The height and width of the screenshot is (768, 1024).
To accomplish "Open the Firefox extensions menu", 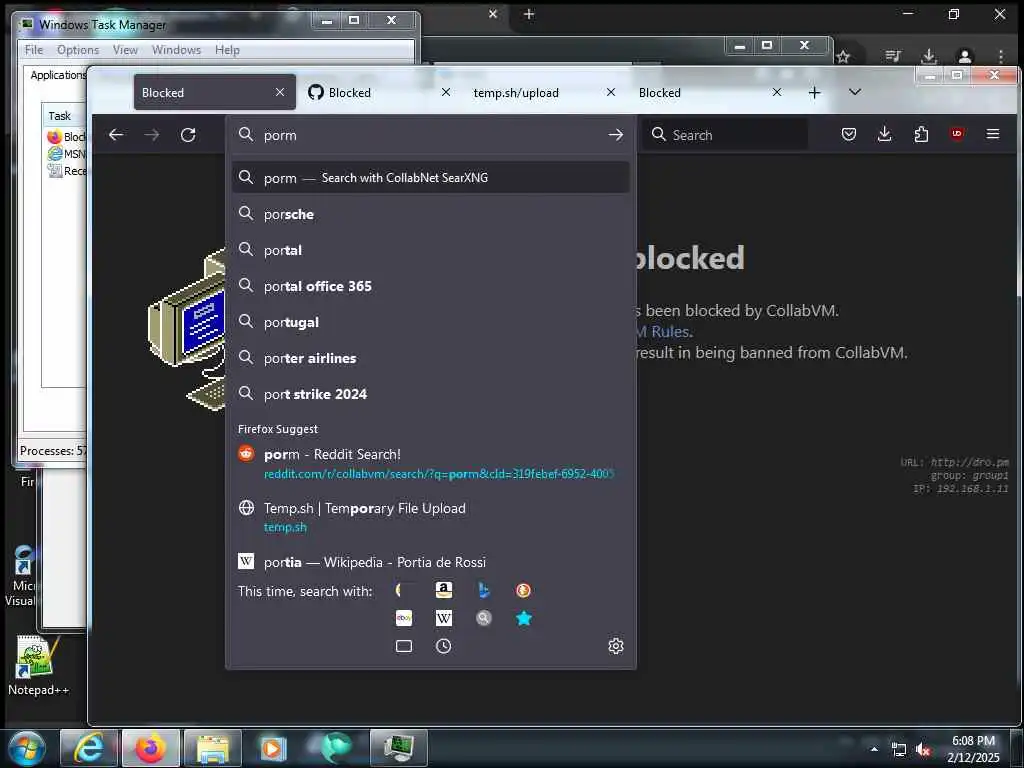I will click(x=921, y=135).
